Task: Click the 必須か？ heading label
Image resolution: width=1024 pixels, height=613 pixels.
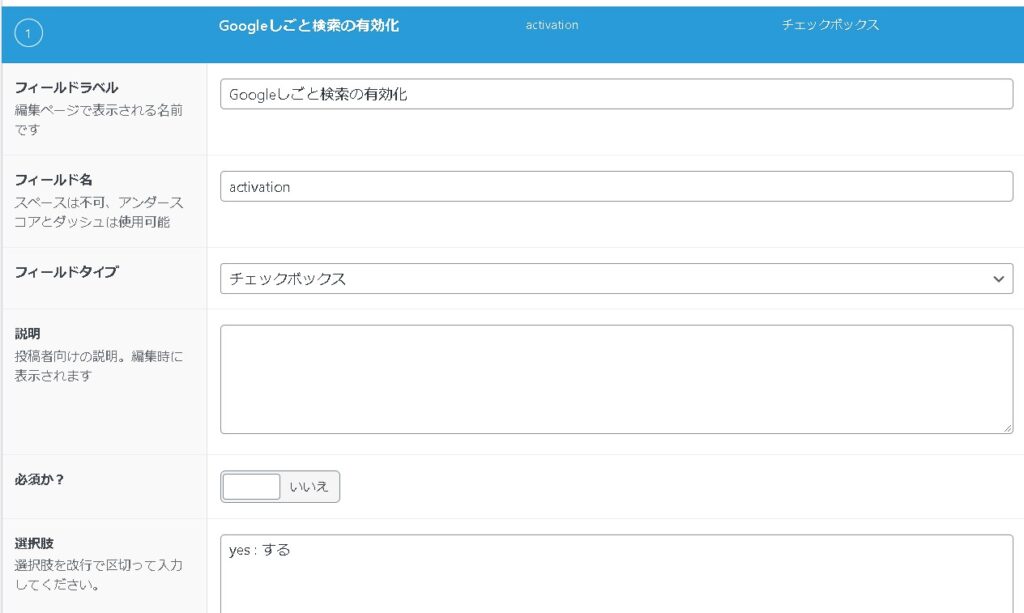Action: click(40, 479)
